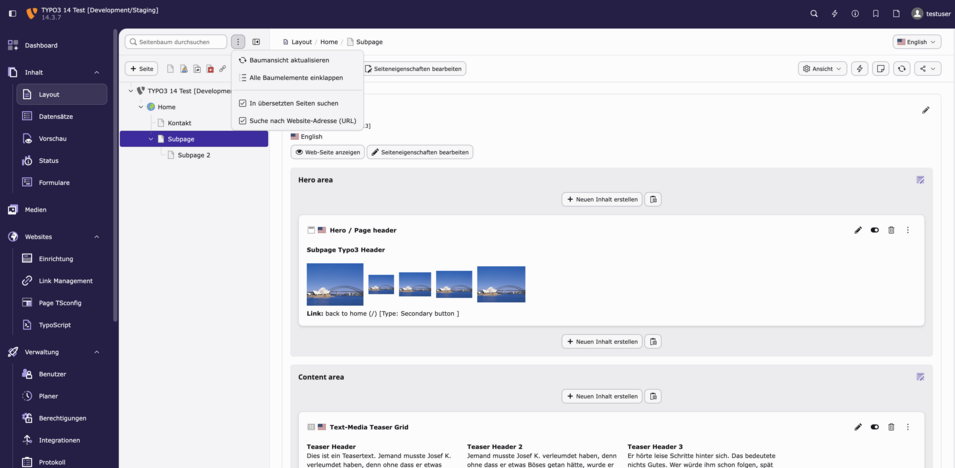Open Page TSconfig module
Viewport: 955px width, 468px height.
point(62,303)
